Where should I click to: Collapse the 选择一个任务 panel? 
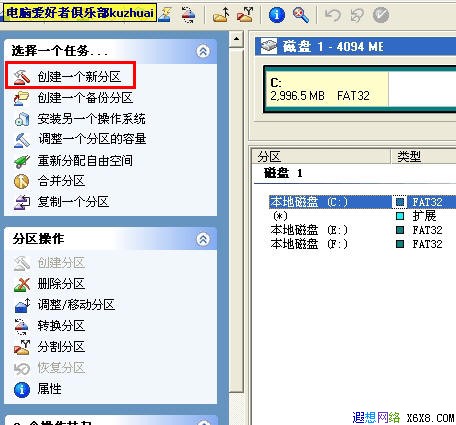[x=203, y=51]
